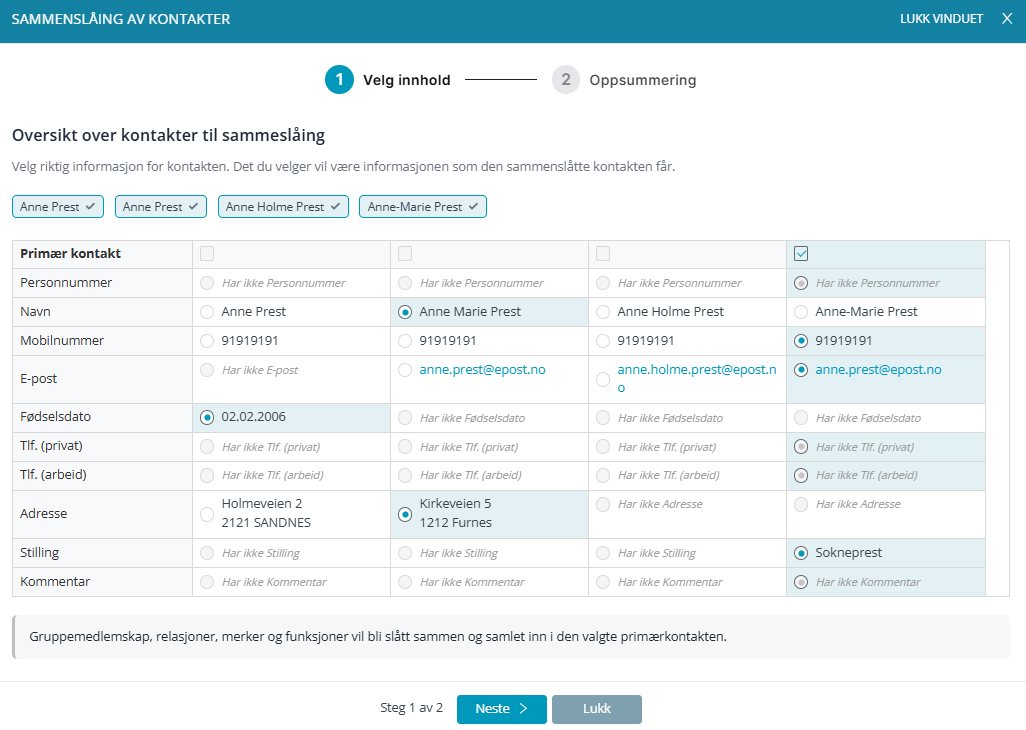Select name Anne Holme Prest radio button
Image resolution: width=1026 pixels, height=730 pixels.
point(603,312)
